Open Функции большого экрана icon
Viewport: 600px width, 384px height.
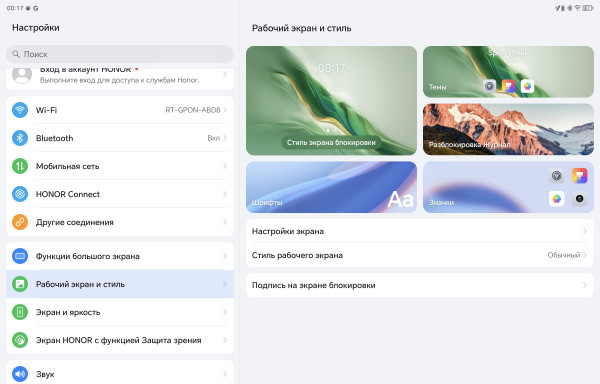point(20,256)
